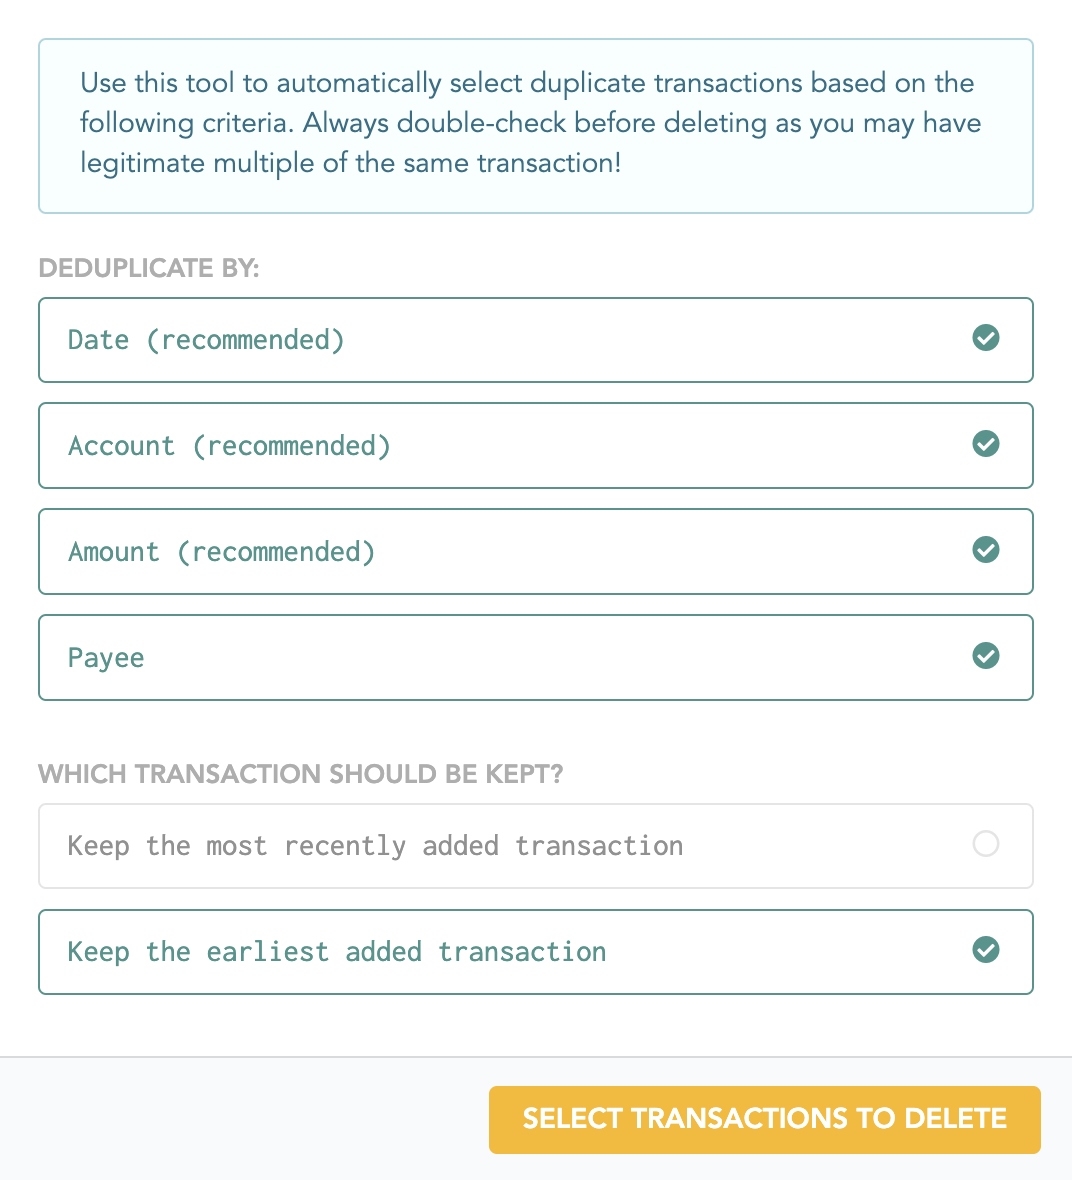Select the empty circle for most recently added
Viewport: 1072px width, 1180px height.
[x=985, y=844]
